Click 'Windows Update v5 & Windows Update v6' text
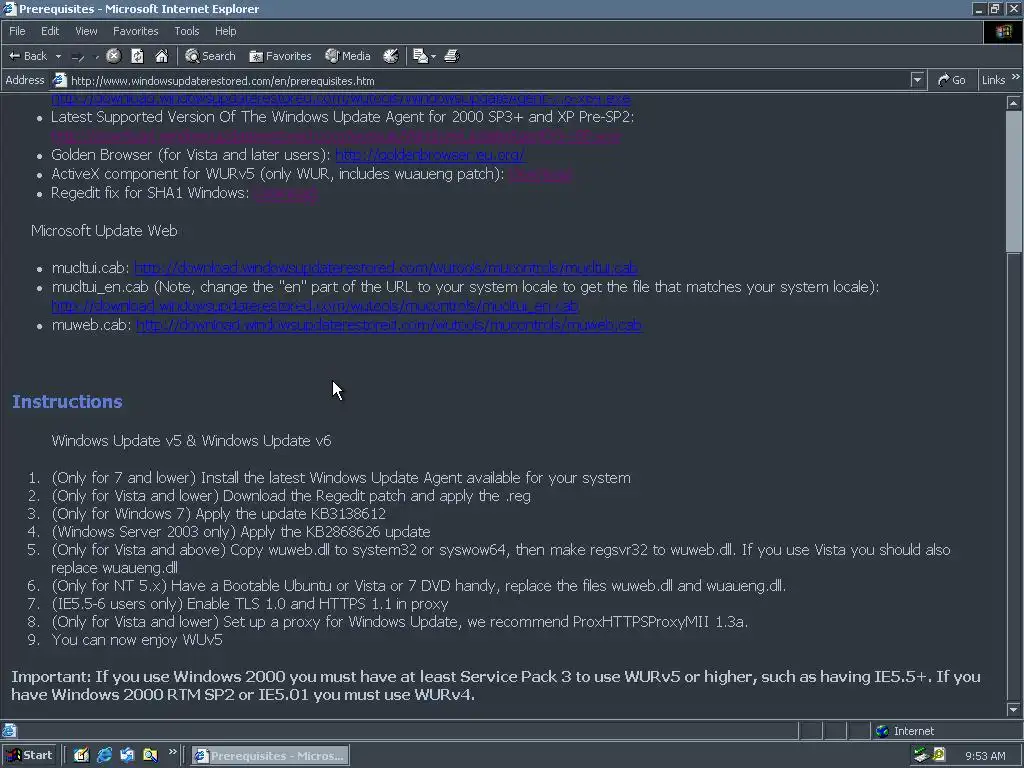The image size is (1024, 768). tap(191, 441)
